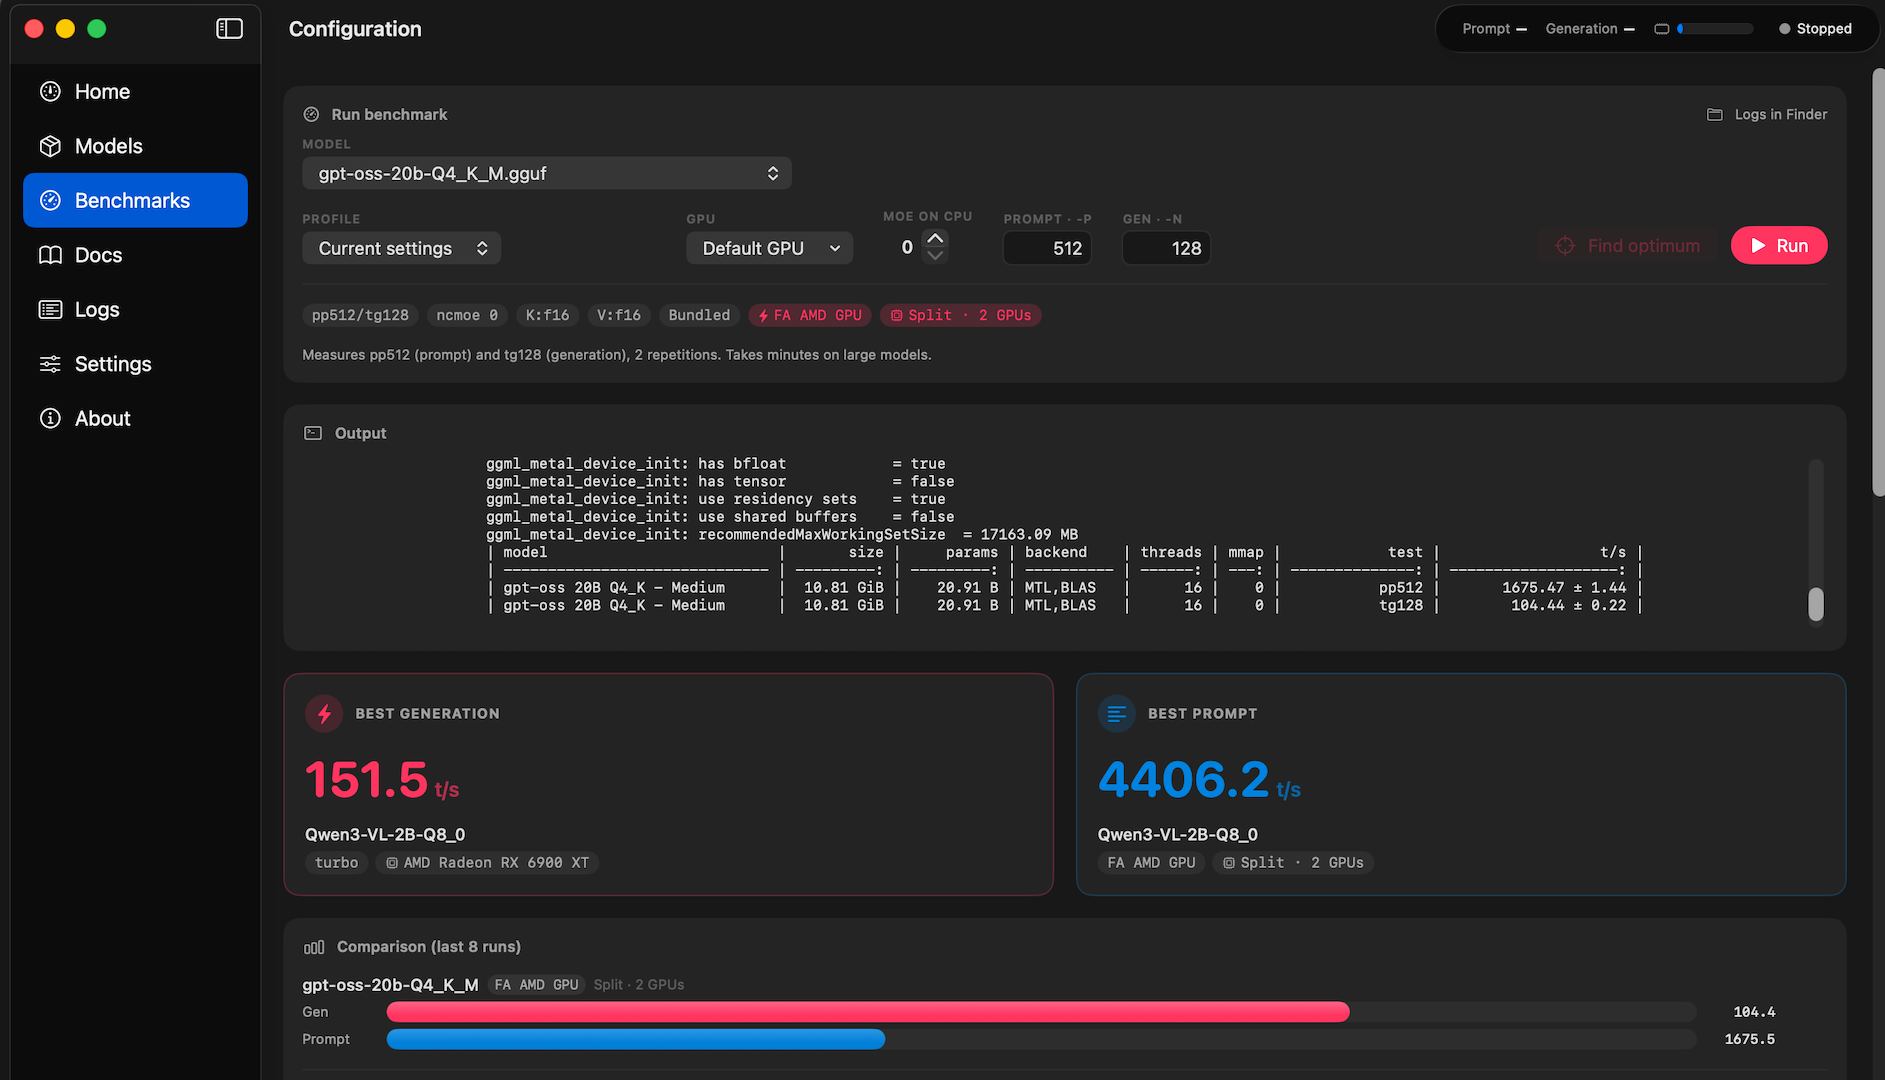Click the turbo tag
The width and height of the screenshot is (1885, 1080).
tap(336, 863)
